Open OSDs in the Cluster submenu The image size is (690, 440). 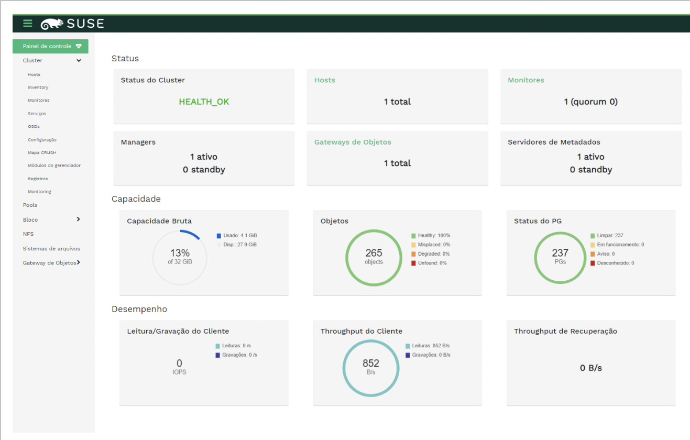point(36,127)
